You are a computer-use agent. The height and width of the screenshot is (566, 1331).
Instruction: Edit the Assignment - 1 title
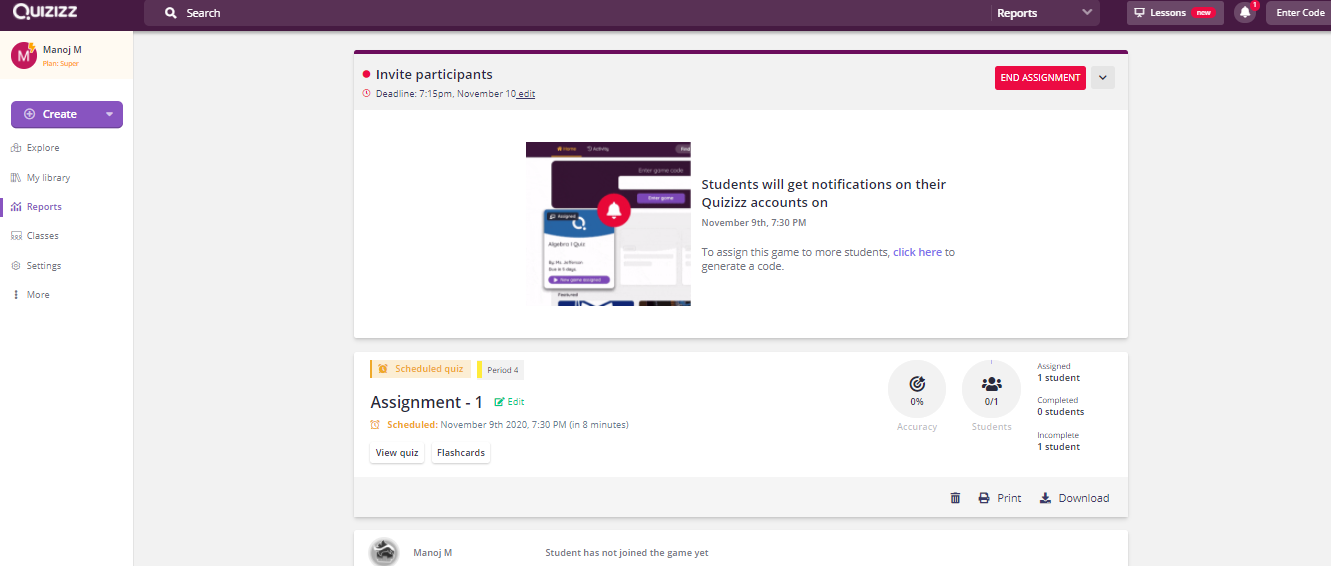point(510,402)
